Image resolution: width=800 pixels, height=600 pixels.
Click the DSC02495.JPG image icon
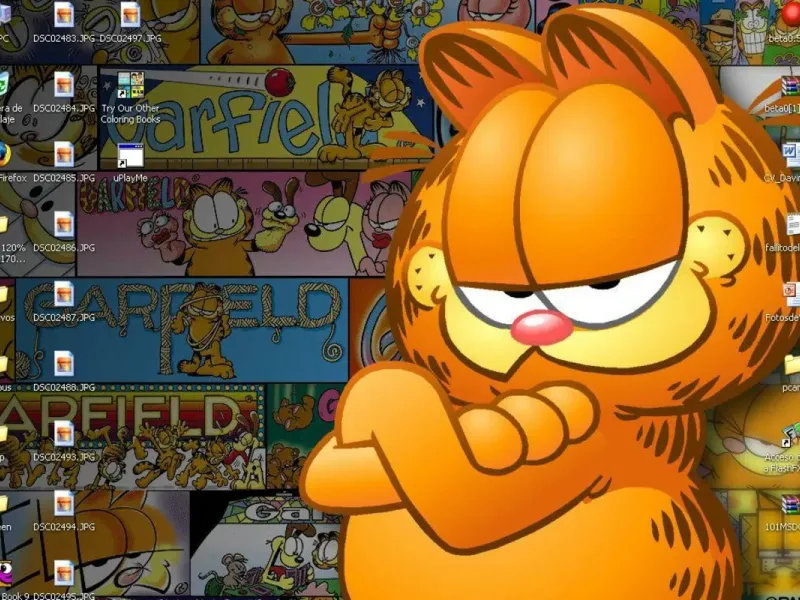pyautogui.click(x=64, y=573)
